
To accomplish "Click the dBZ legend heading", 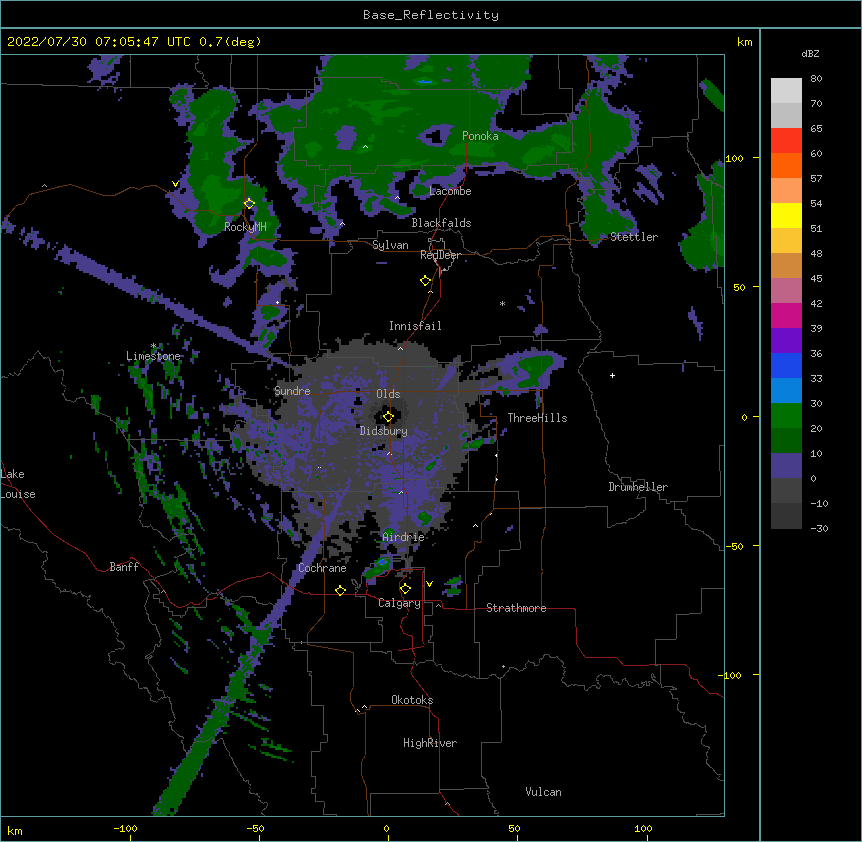I will click(x=810, y=53).
